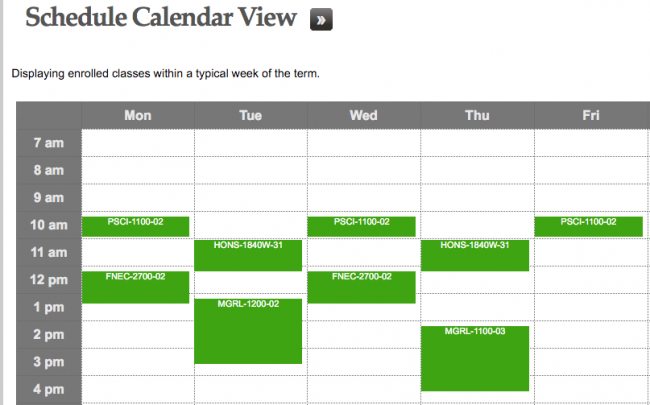Click Monday FNEC-2700-02 class block
Image resolution: width=650 pixels, height=405 pixels.
[136, 287]
